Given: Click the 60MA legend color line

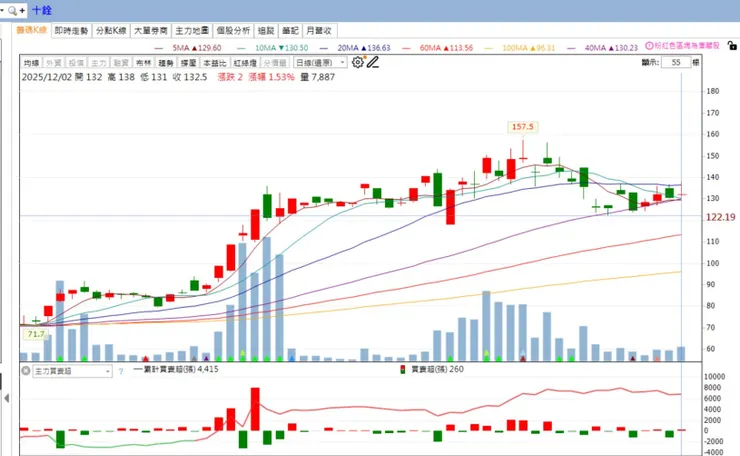Looking at the screenshot, I should tap(406, 48).
